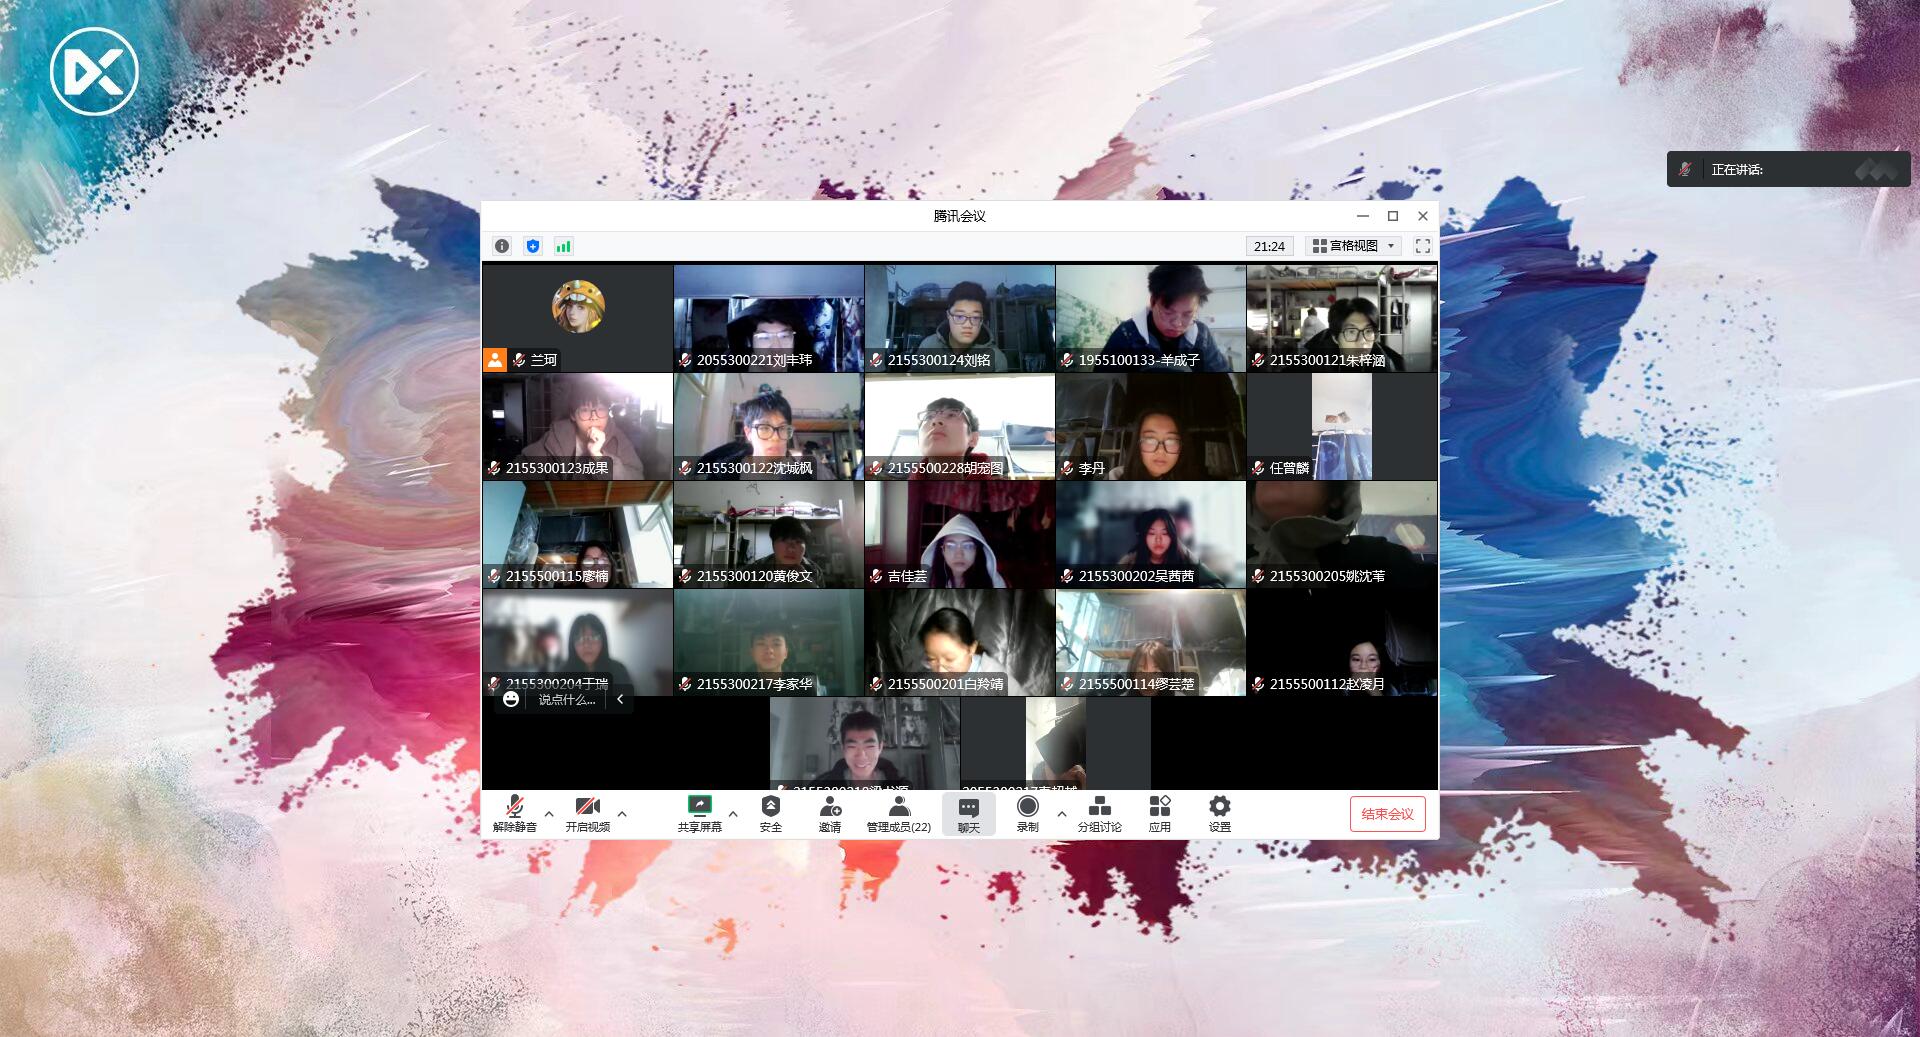The height and width of the screenshot is (1037, 1920).
Task: Open the meeting info icon
Action: [x=502, y=246]
